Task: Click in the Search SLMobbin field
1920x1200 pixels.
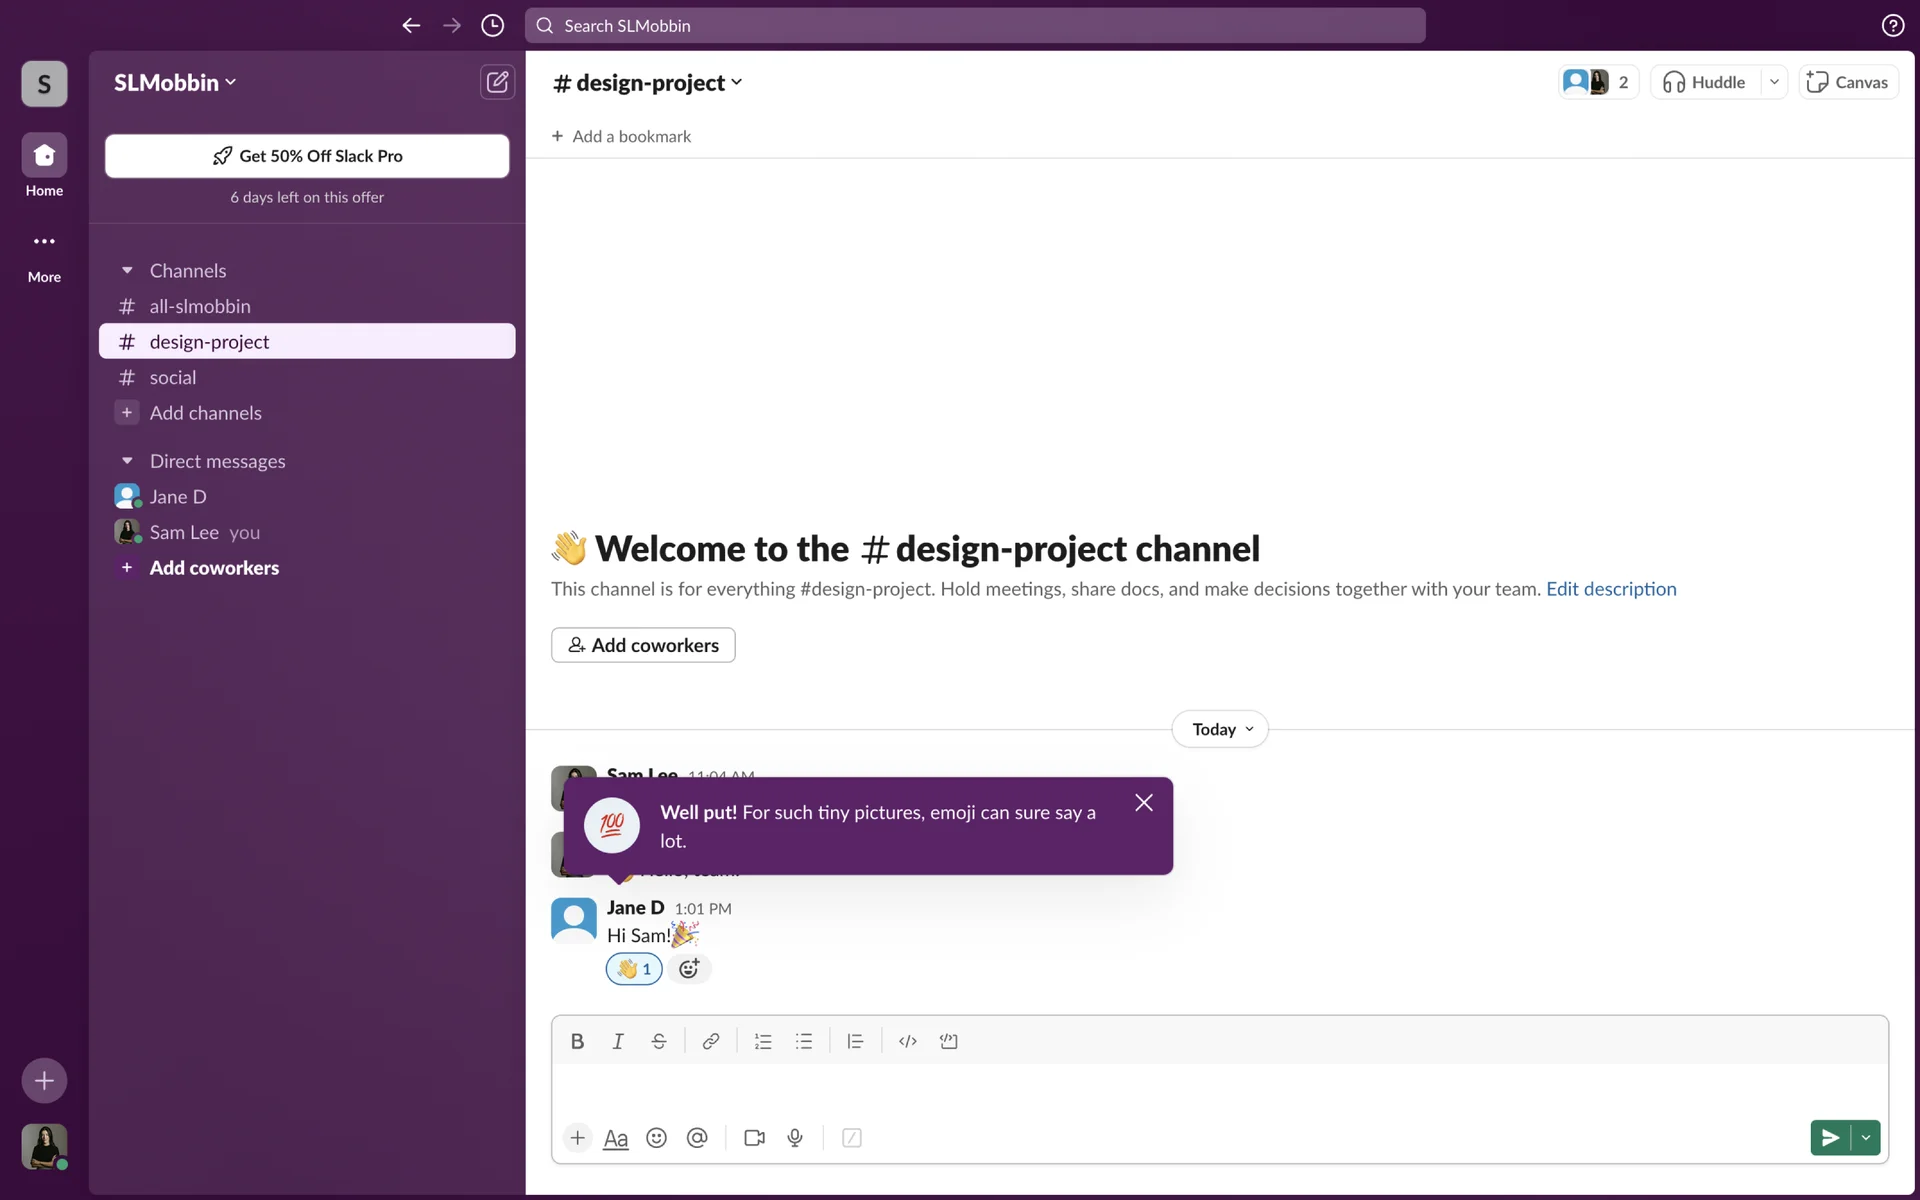Action: (x=975, y=26)
